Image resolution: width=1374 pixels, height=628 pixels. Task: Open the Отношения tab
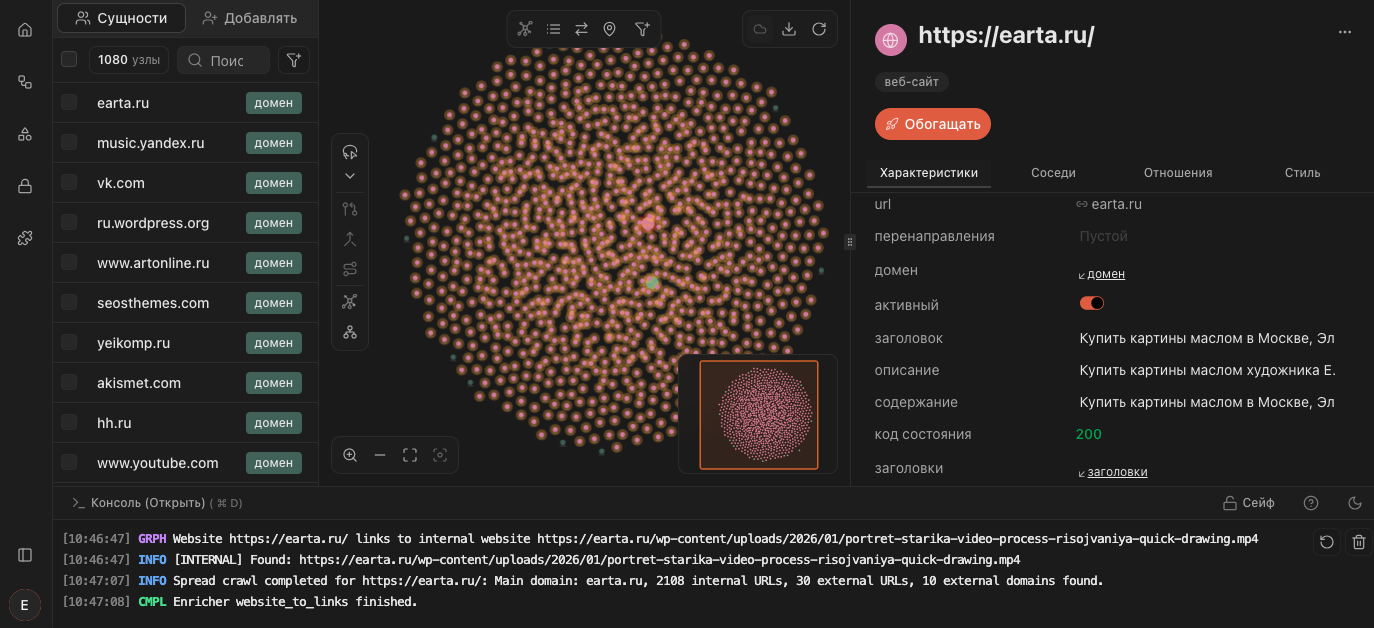[x=1178, y=173]
